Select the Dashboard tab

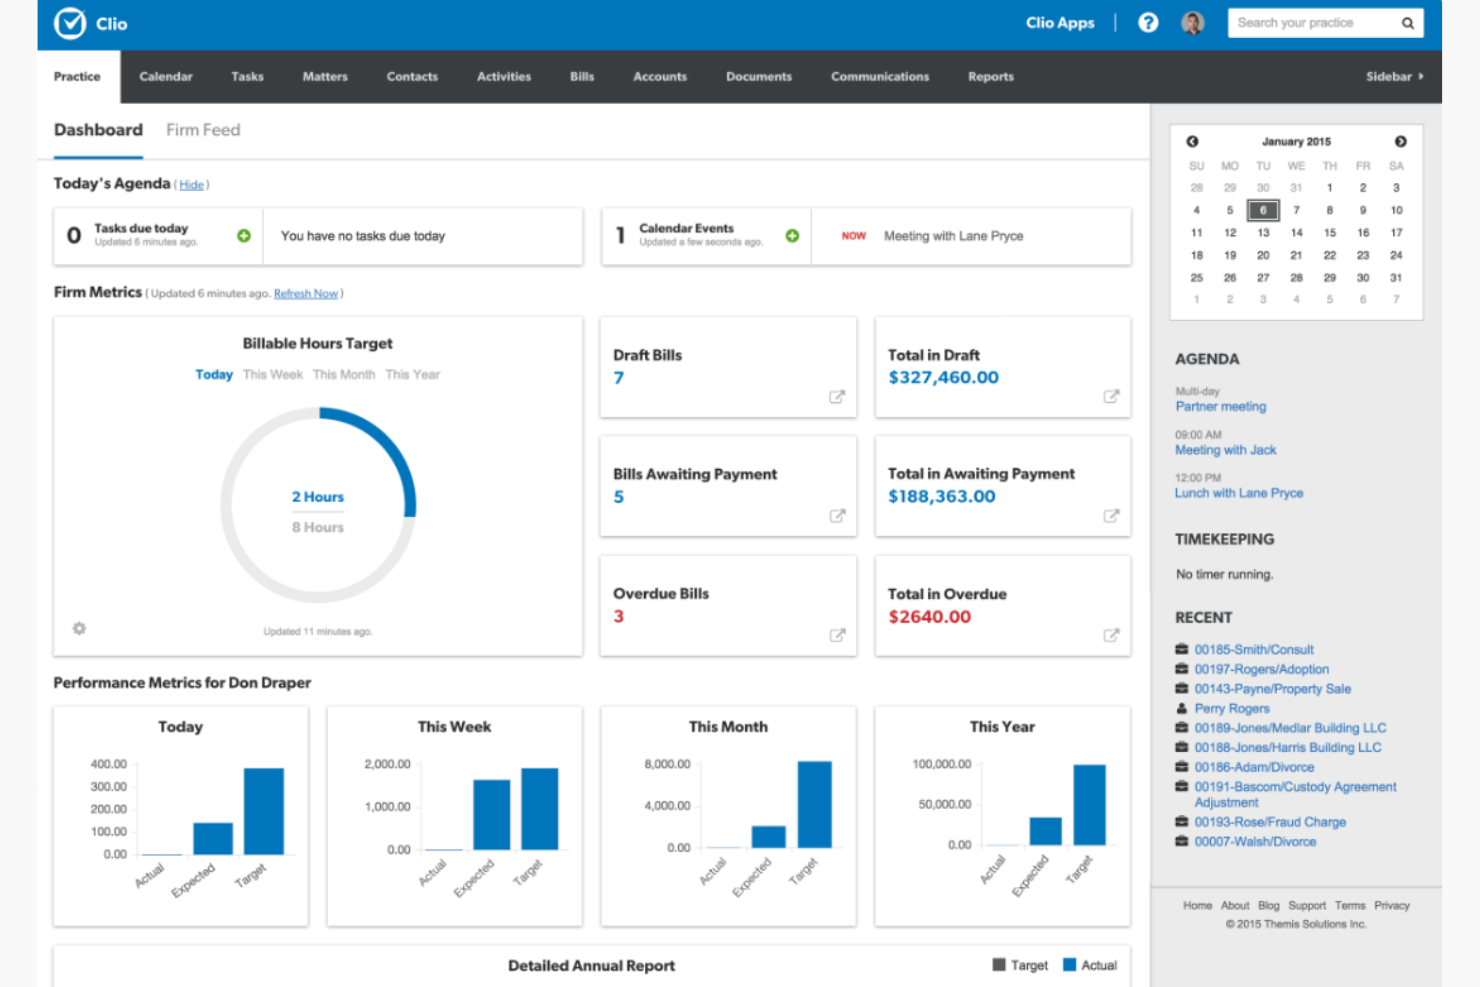point(98,130)
